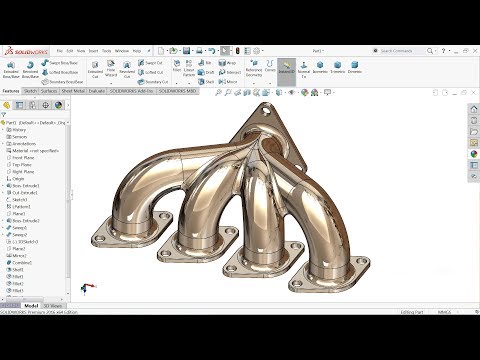The height and width of the screenshot is (360, 480).
Task: Select the Swept Cut tool
Action: pos(150,63)
